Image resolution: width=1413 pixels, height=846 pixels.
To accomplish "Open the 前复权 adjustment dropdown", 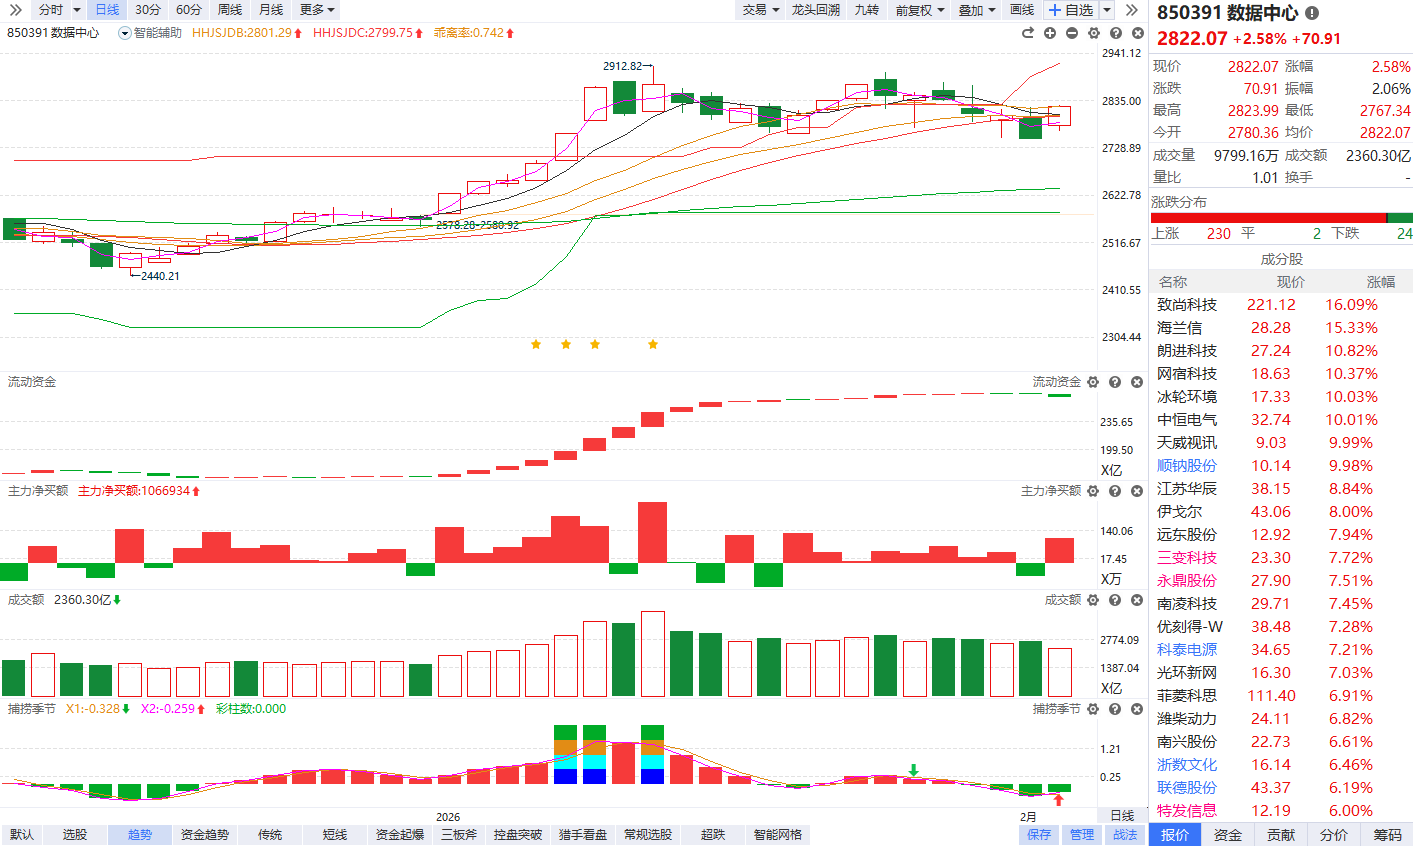I will [919, 10].
